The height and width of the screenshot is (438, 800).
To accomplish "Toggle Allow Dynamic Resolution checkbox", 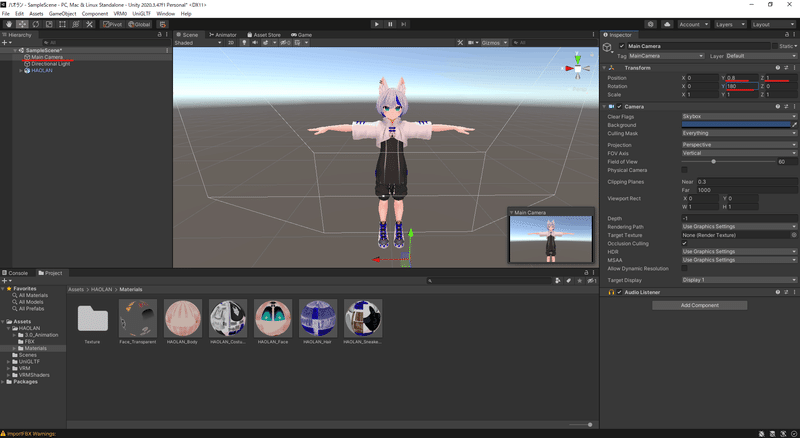I will (x=684, y=269).
